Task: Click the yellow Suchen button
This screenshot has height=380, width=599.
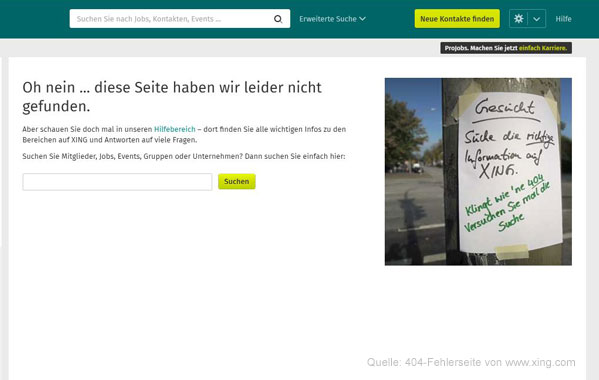Action: [x=236, y=181]
